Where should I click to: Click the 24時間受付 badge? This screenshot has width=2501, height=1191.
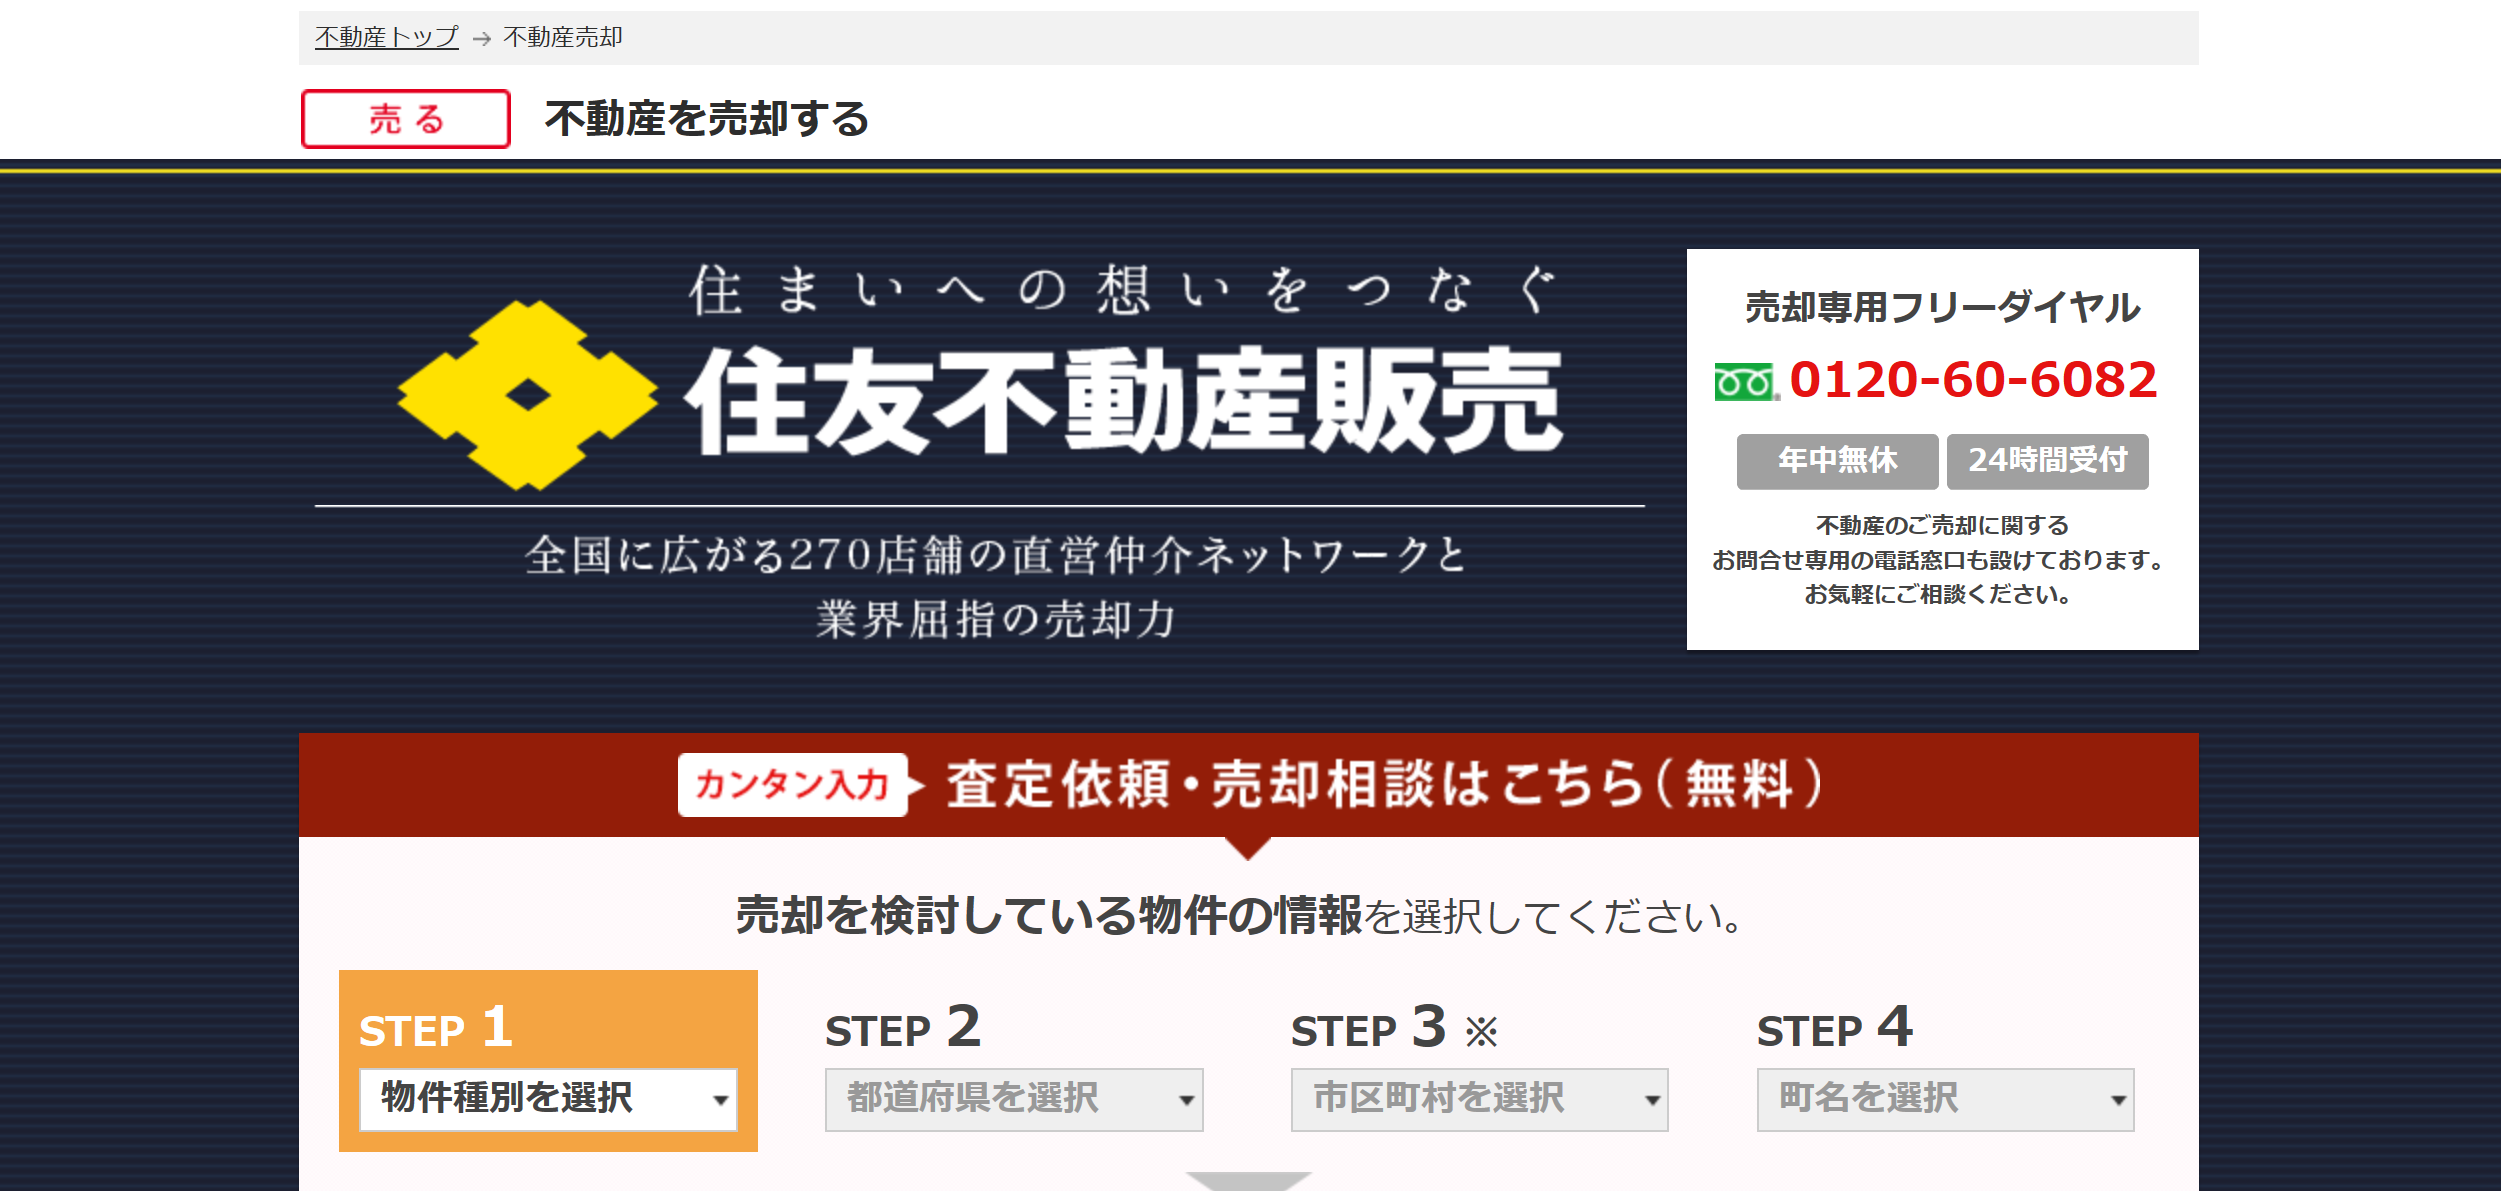(x=2047, y=461)
